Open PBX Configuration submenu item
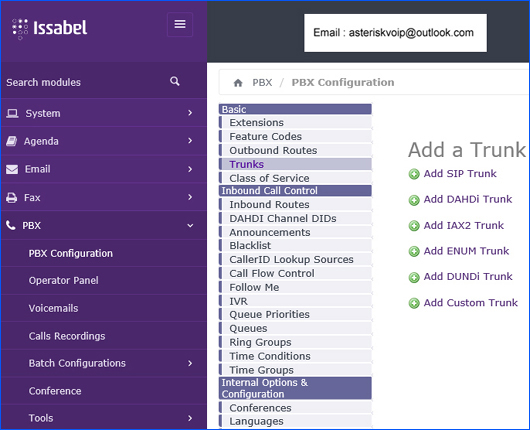Viewport: 530px width, 430px height. coord(103,253)
